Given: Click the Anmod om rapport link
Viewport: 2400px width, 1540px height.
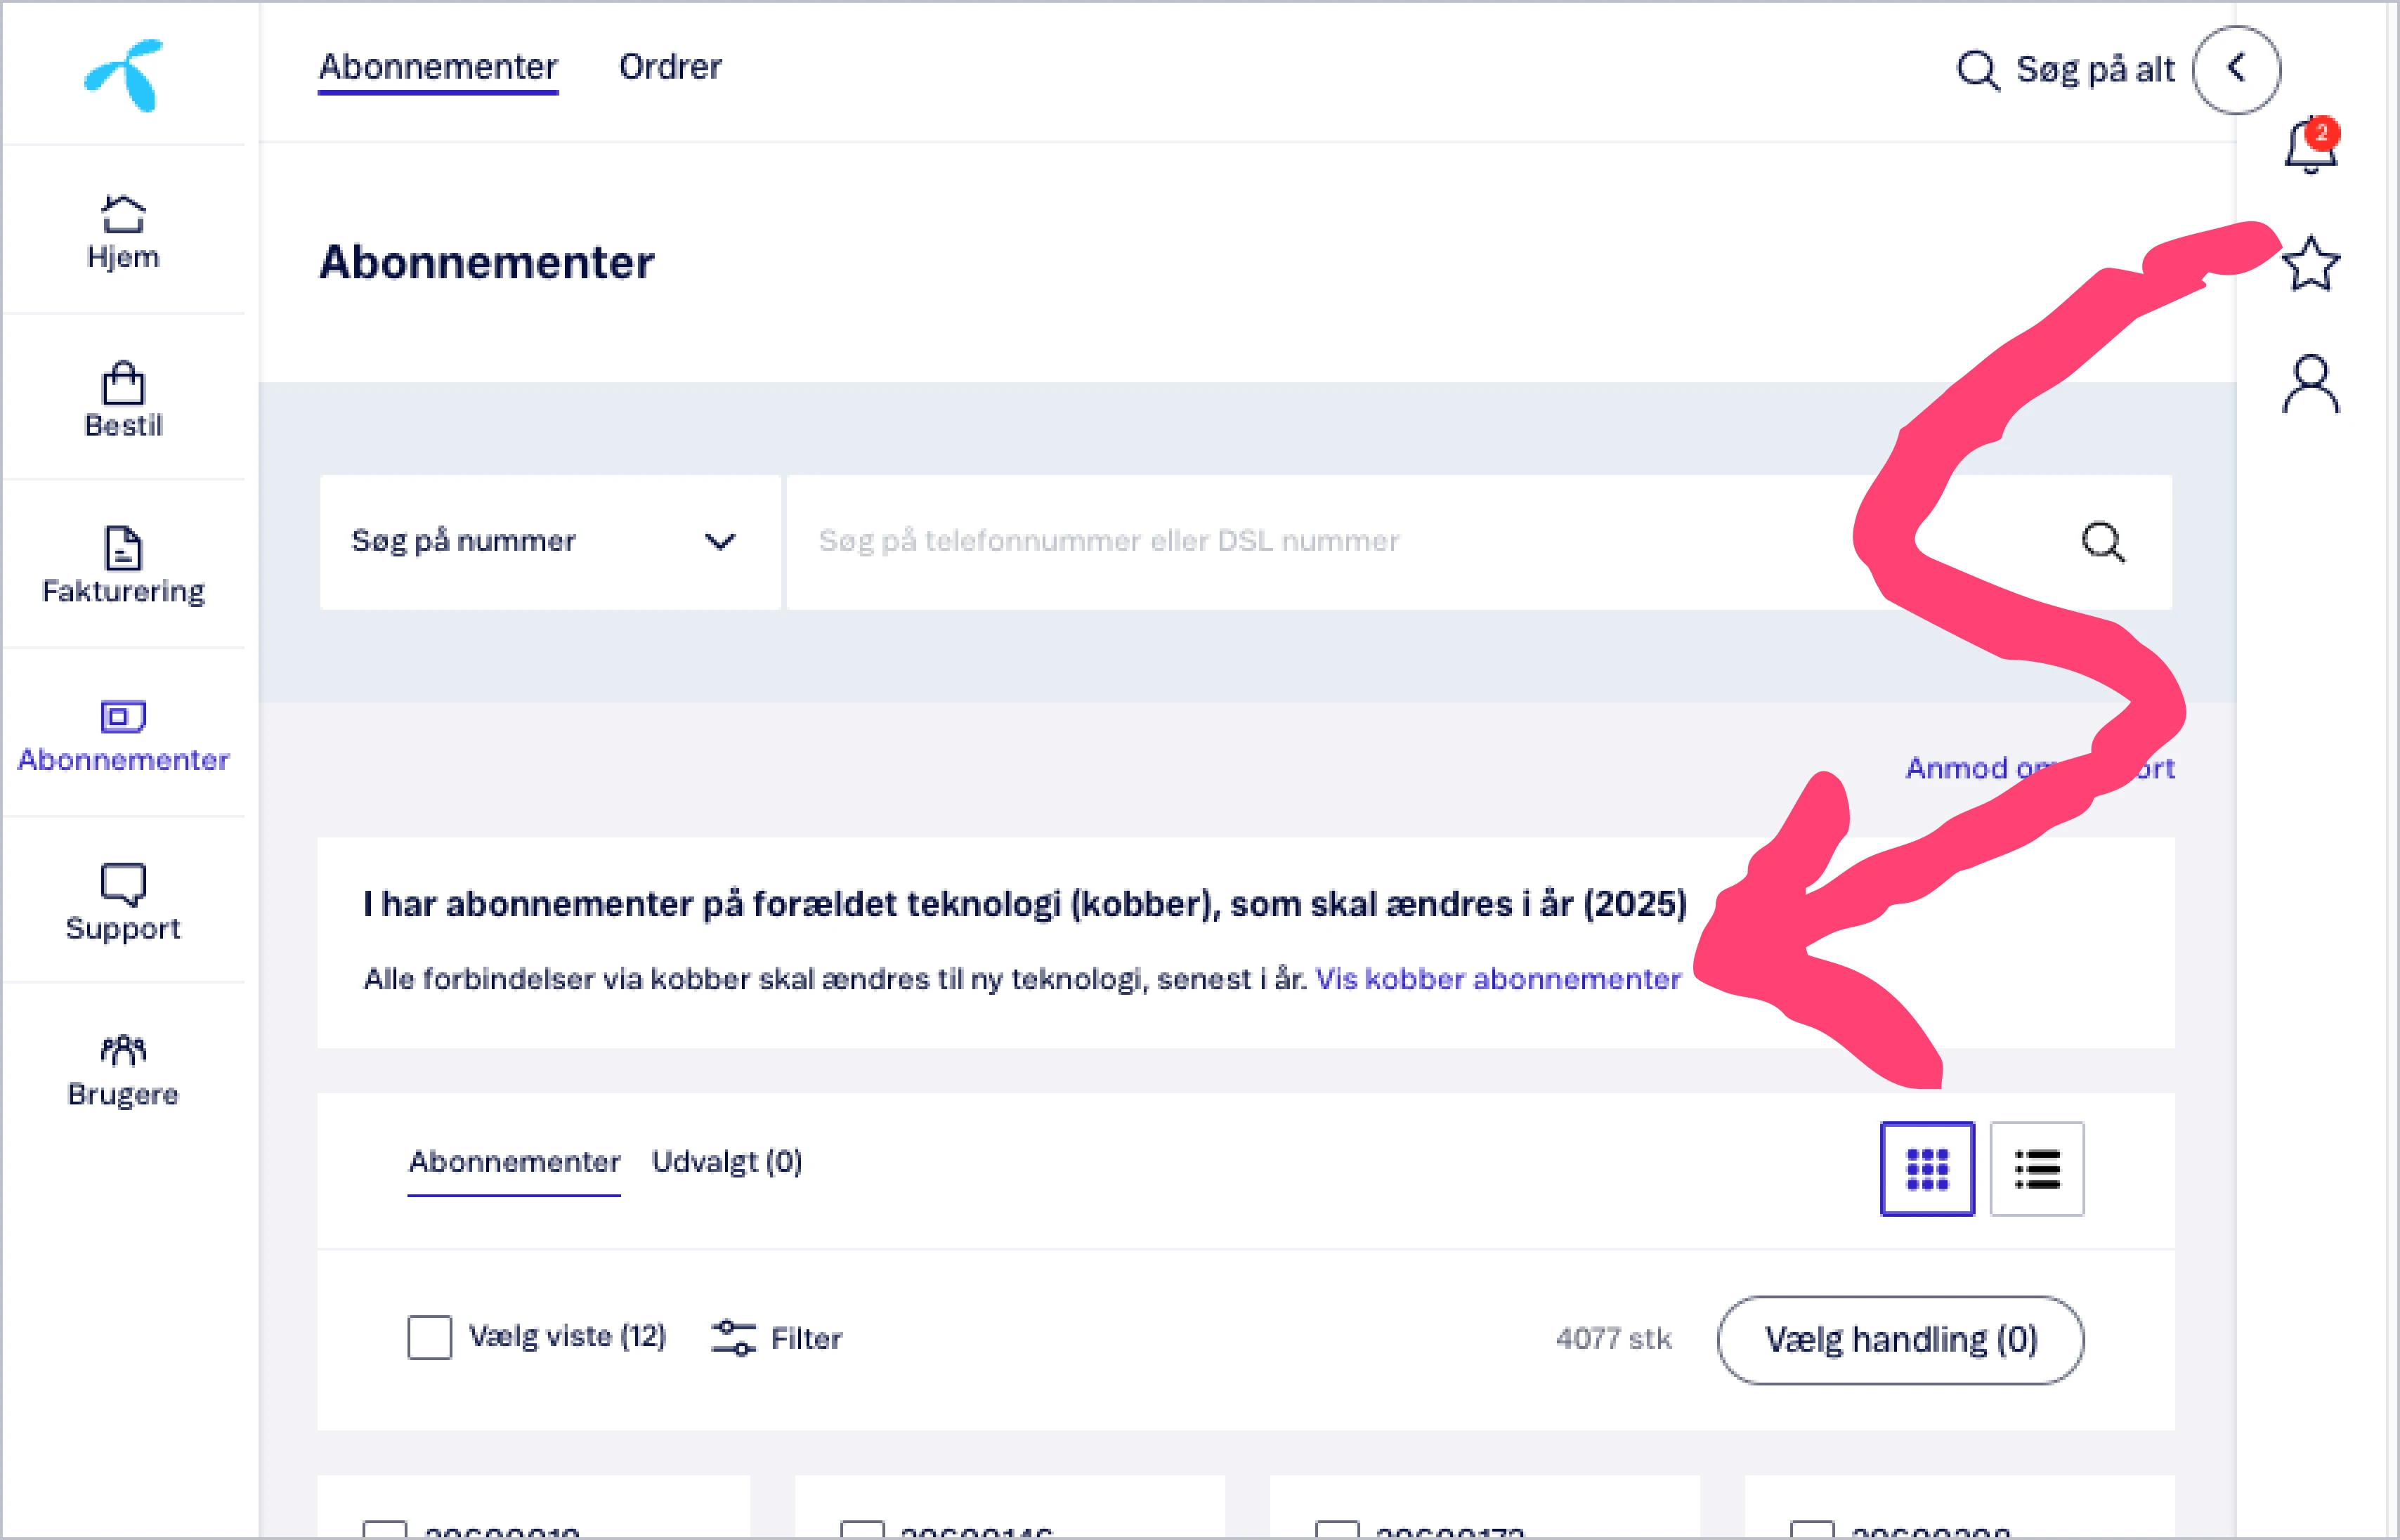Looking at the screenshot, I should [2040, 768].
